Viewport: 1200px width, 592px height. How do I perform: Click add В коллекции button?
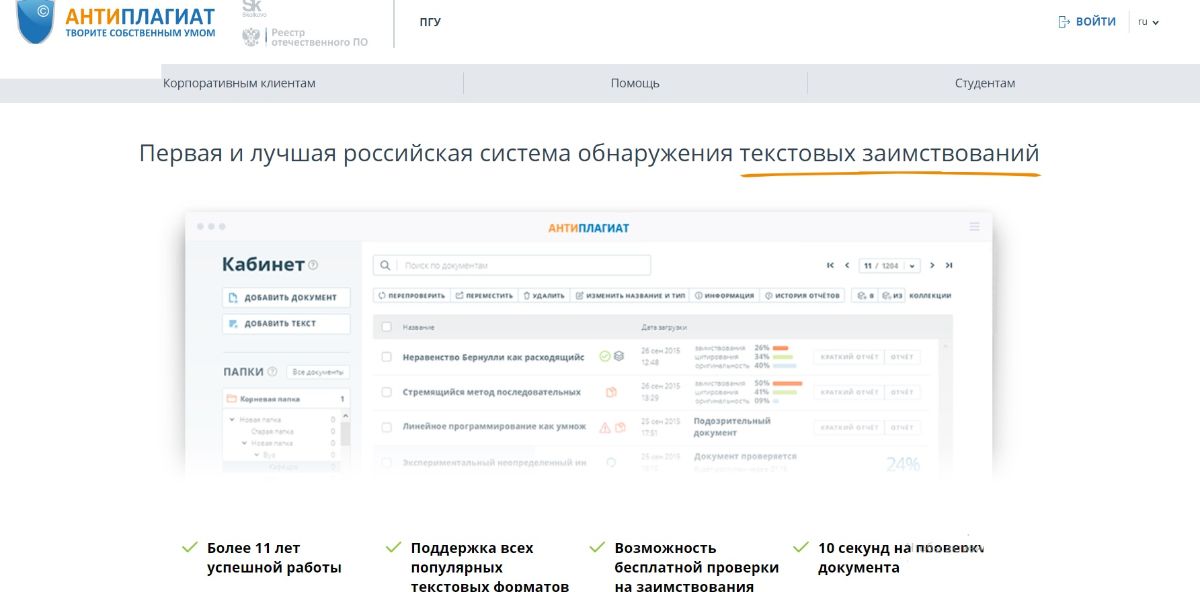[866, 295]
